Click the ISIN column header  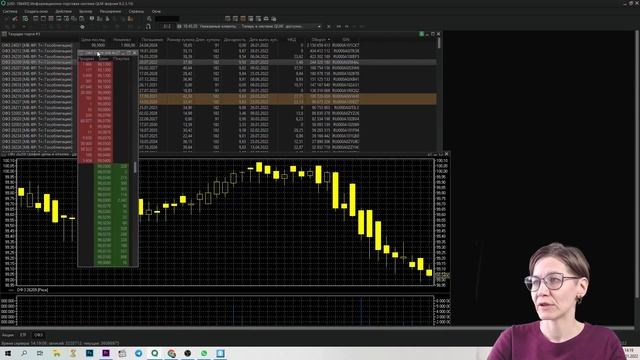tap(345, 40)
